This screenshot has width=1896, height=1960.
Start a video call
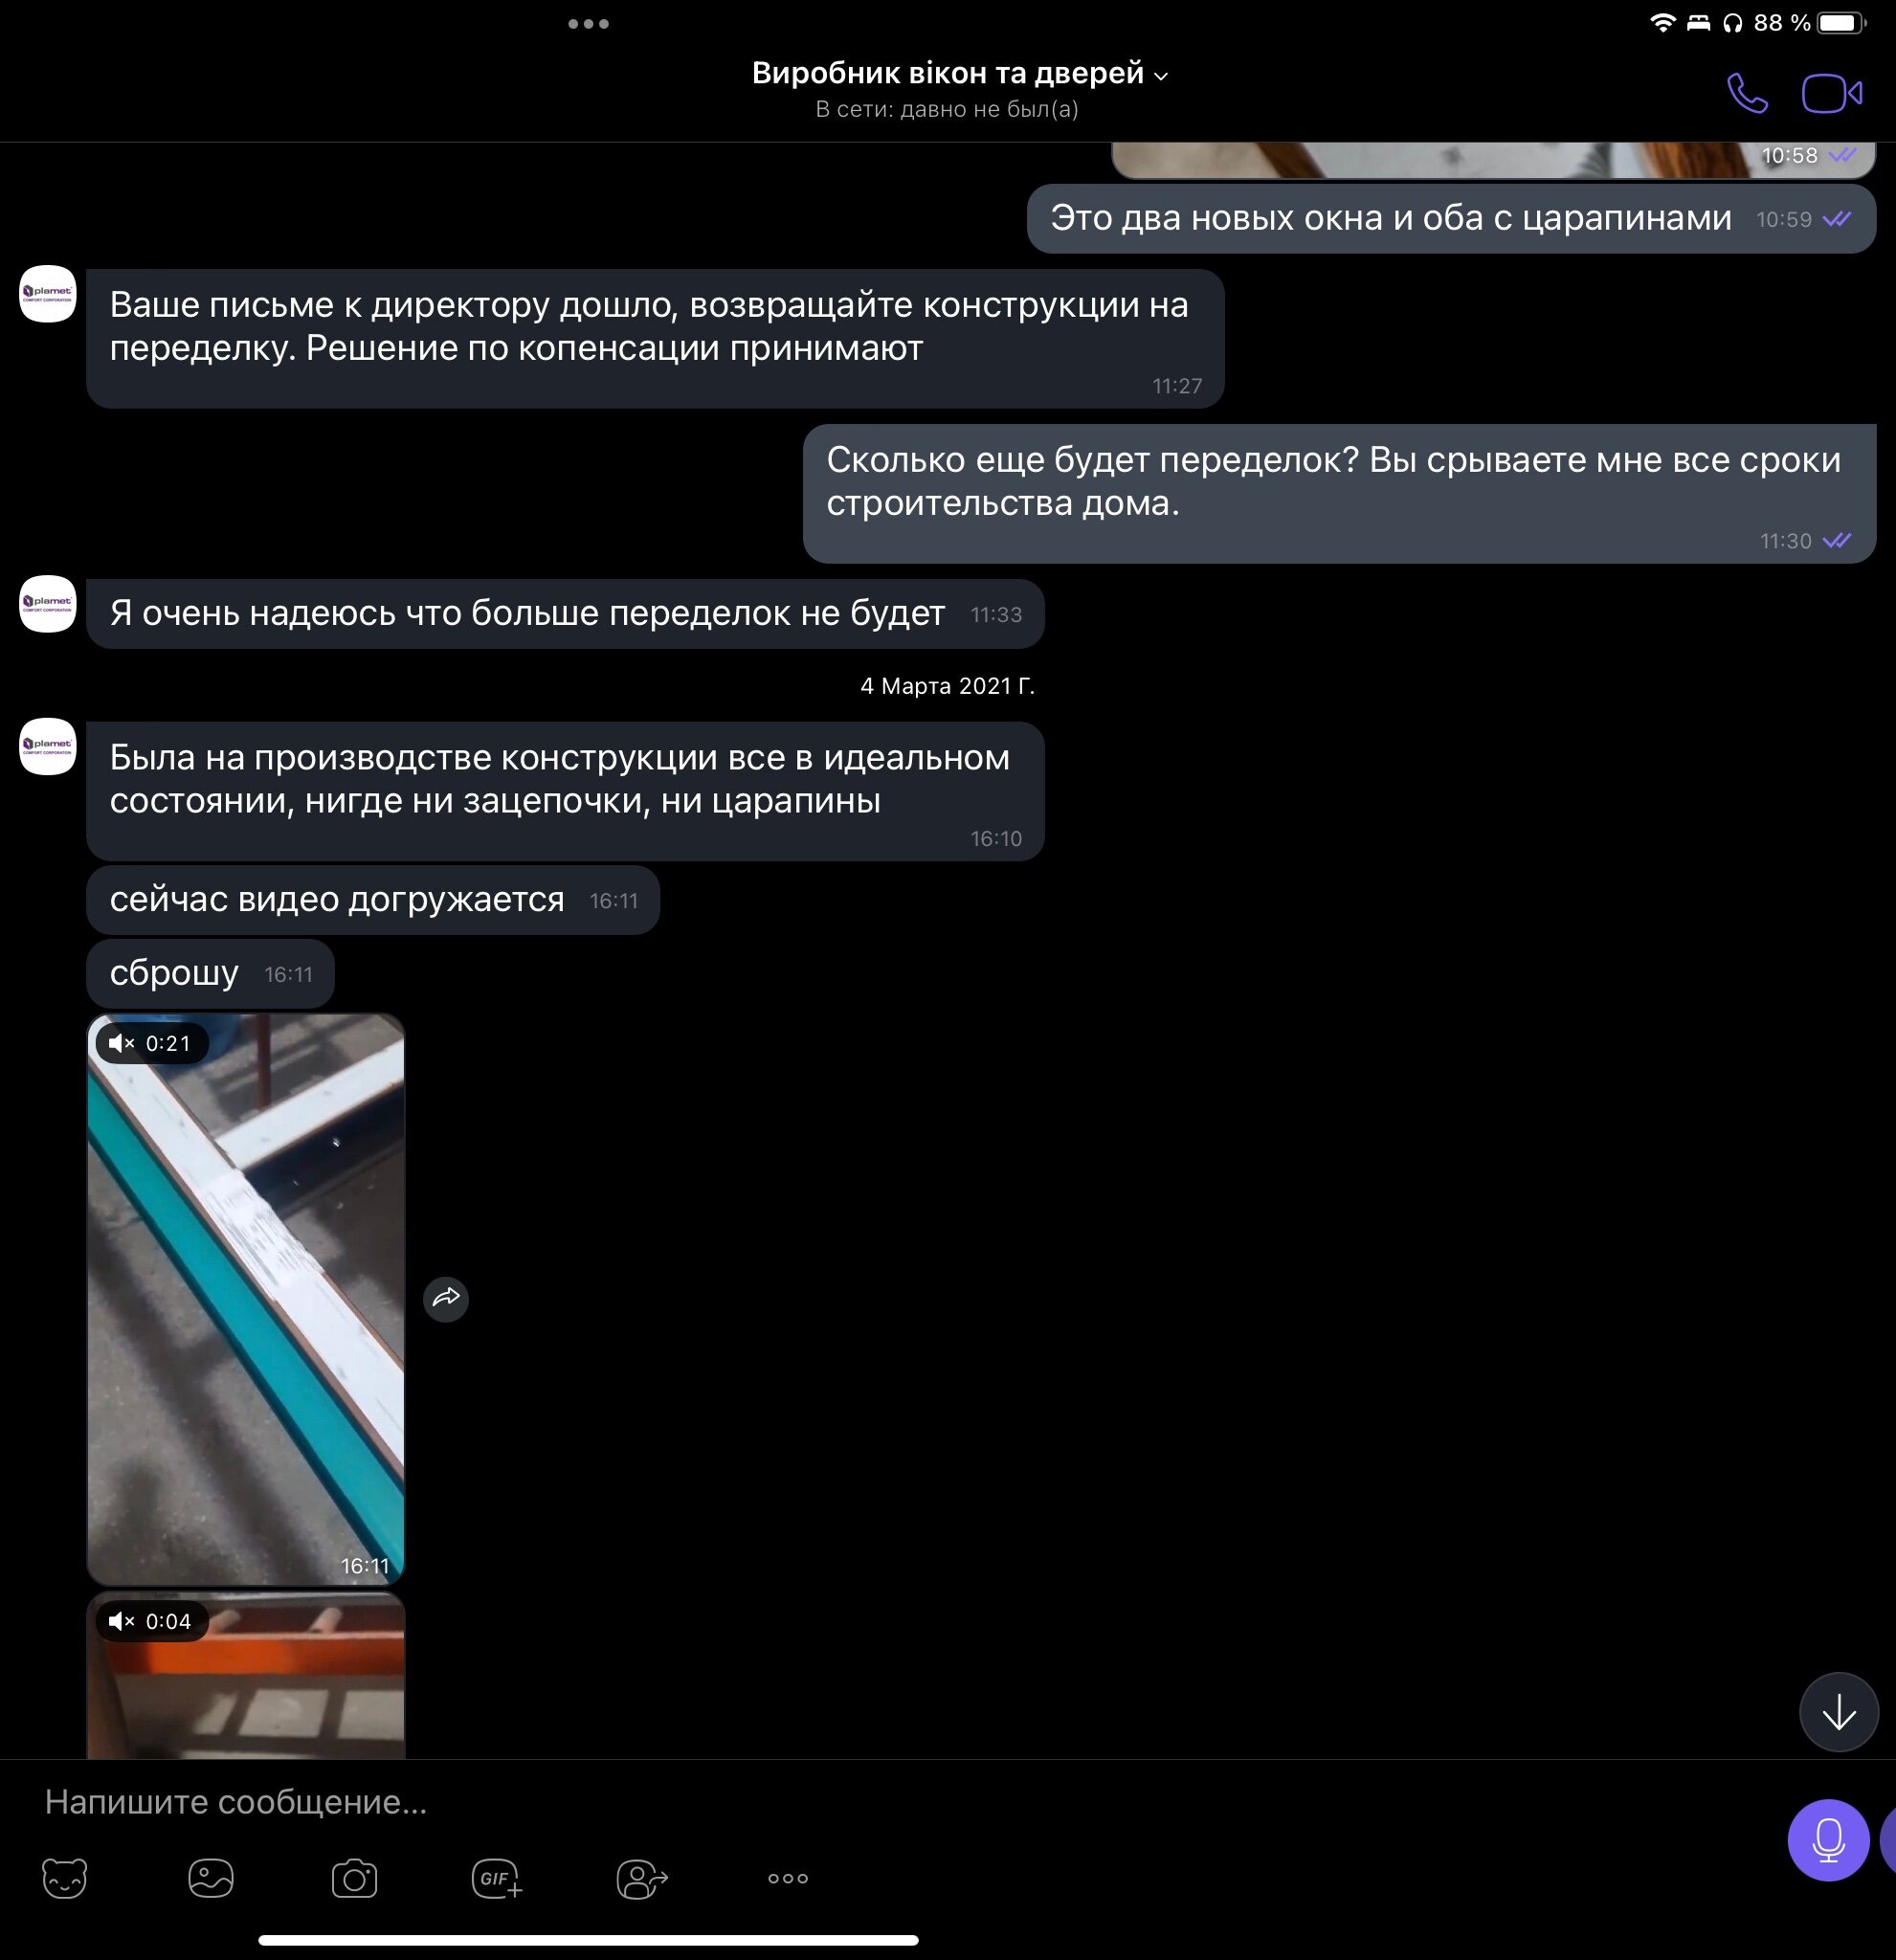(x=1831, y=94)
